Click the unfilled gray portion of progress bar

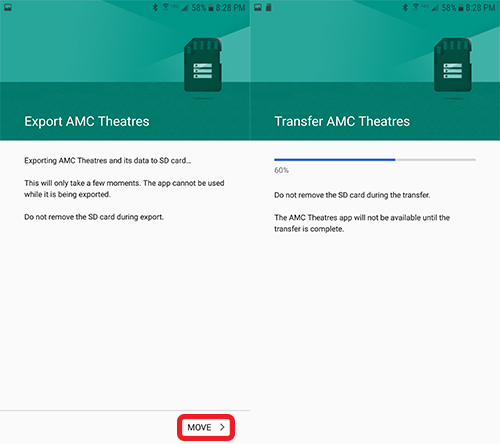point(435,160)
